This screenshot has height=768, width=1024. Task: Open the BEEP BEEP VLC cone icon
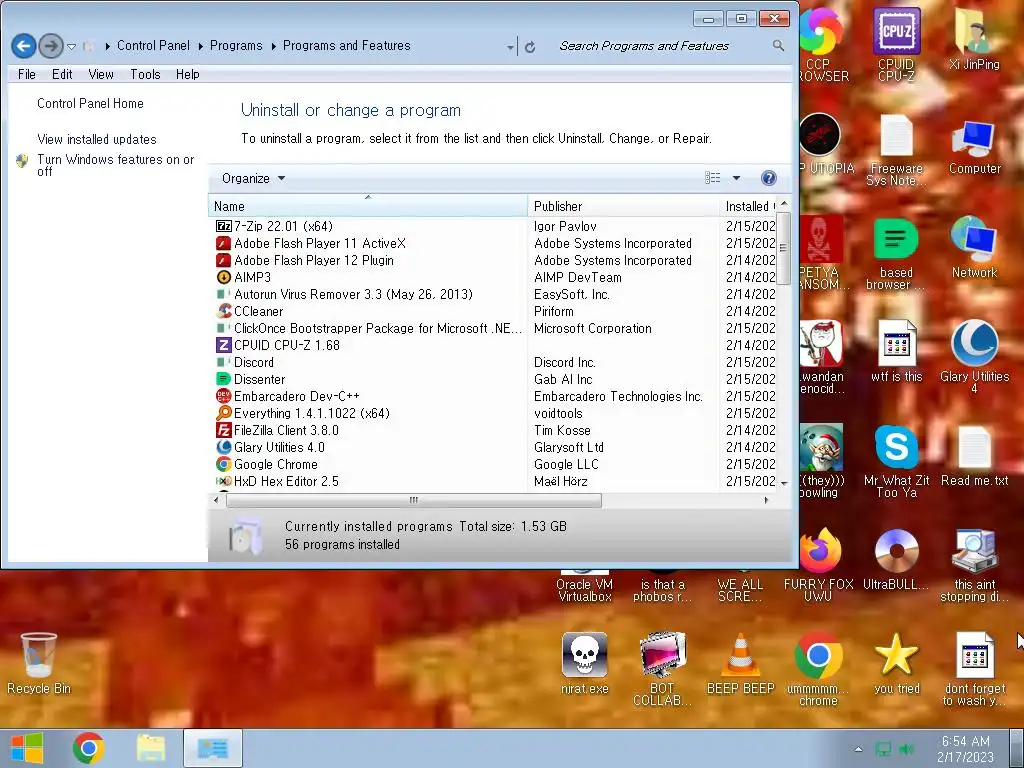coord(740,663)
